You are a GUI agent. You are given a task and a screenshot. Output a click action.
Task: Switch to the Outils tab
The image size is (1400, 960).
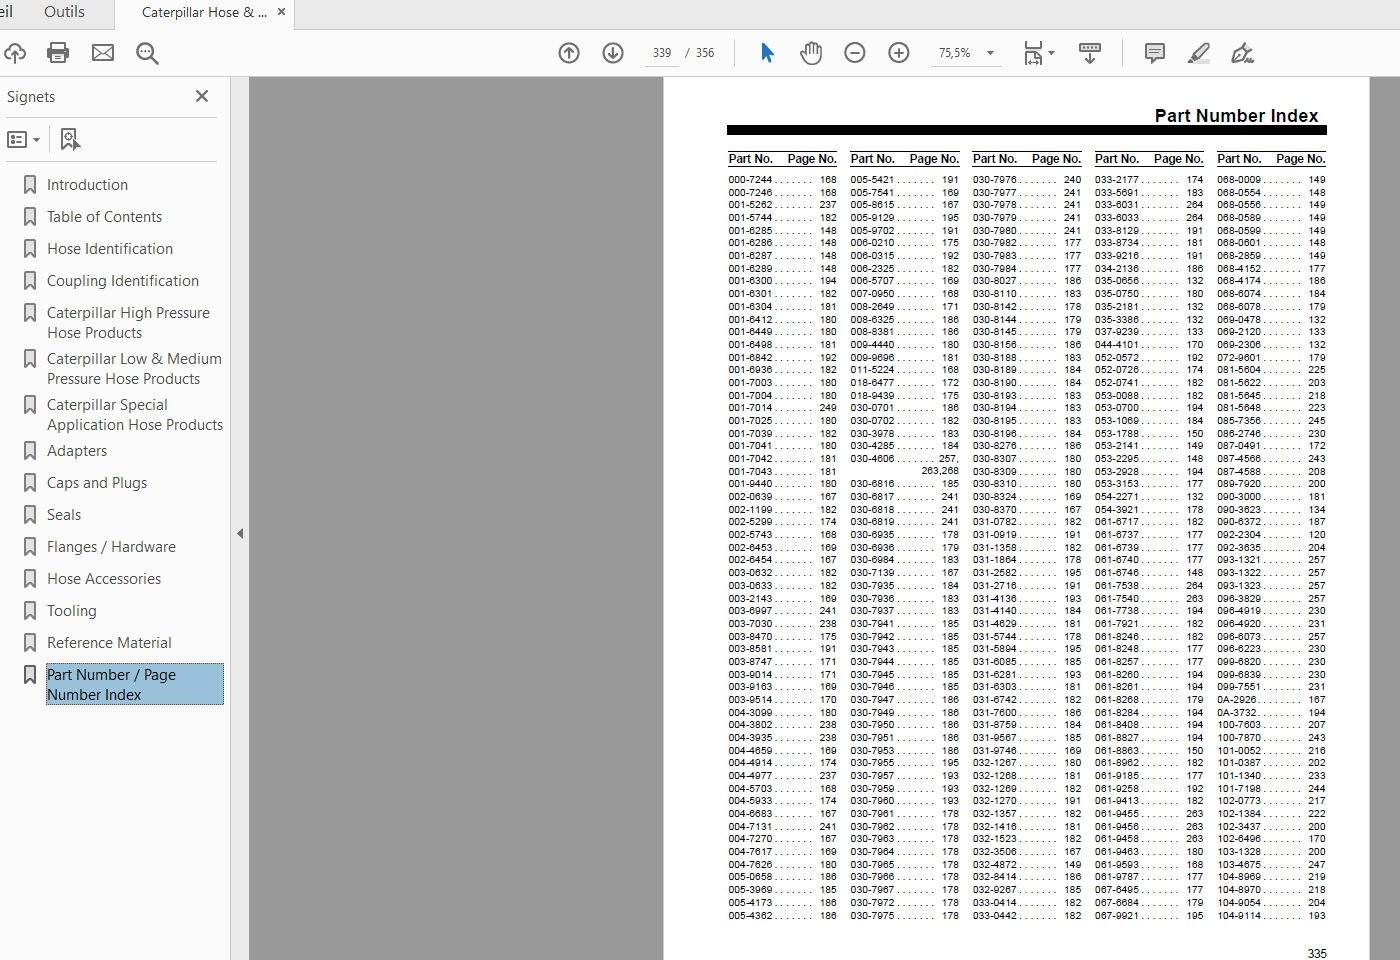click(x=64, y=12)
